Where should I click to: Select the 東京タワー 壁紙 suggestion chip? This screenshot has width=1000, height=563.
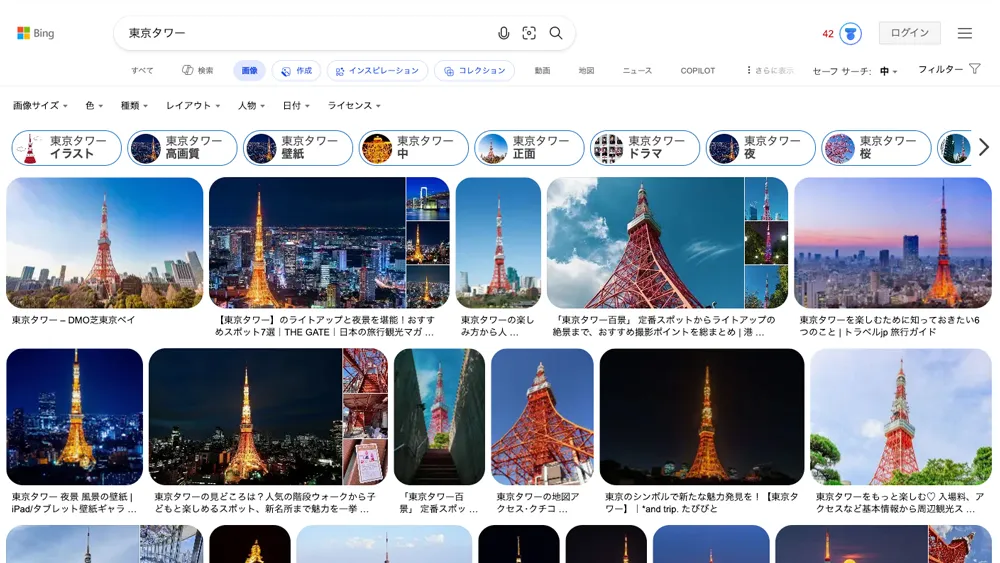pyautogui.click(x=298, y=148)
